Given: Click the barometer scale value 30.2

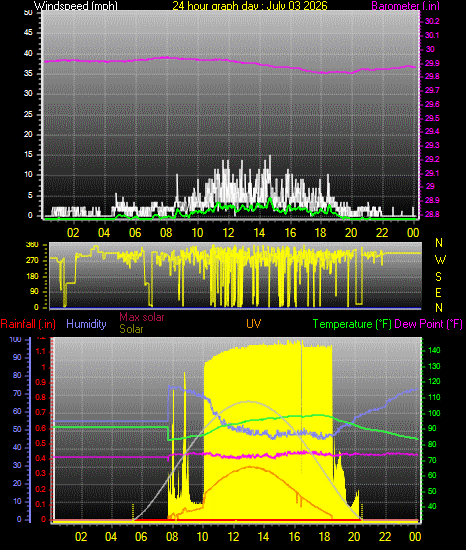Looking at the screenshot, I should pyautogui.click(x=432, y=21).
